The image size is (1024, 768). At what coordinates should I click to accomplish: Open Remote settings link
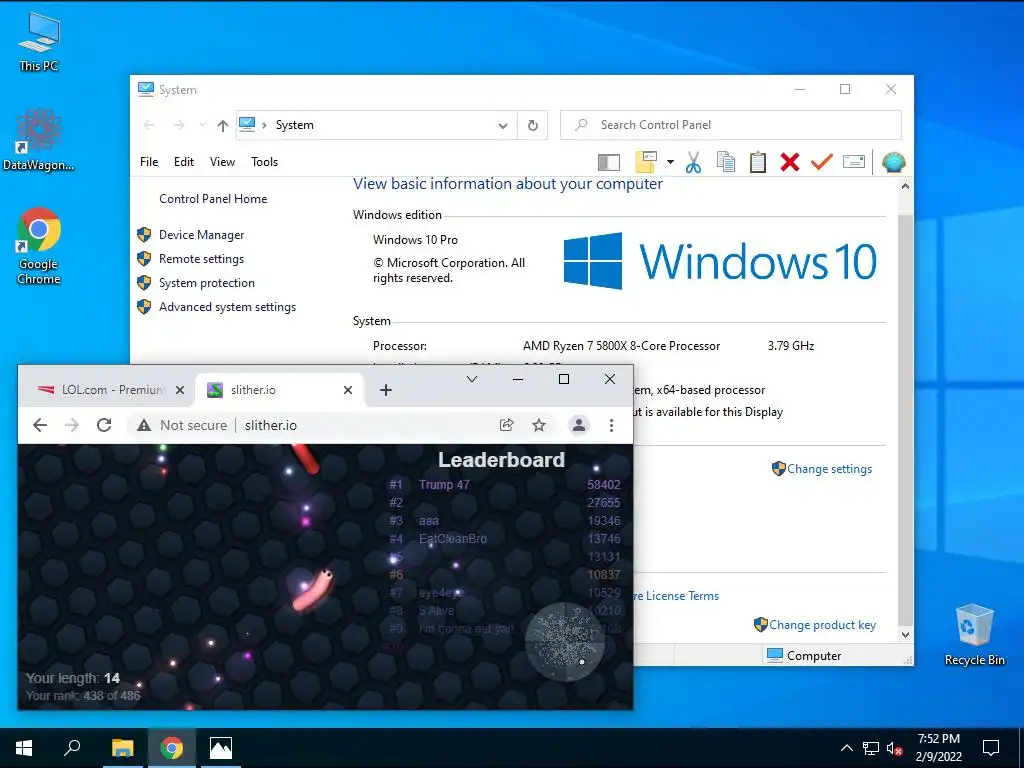(201, 259)
